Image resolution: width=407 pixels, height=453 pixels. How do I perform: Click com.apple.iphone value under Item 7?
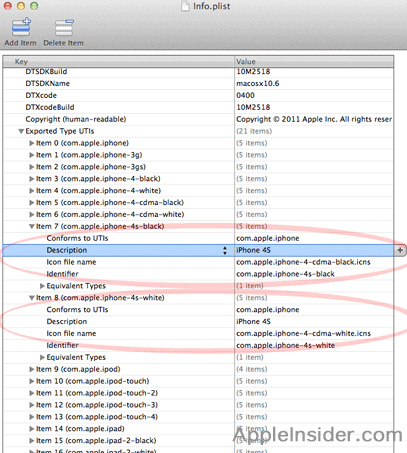point(268,238)
